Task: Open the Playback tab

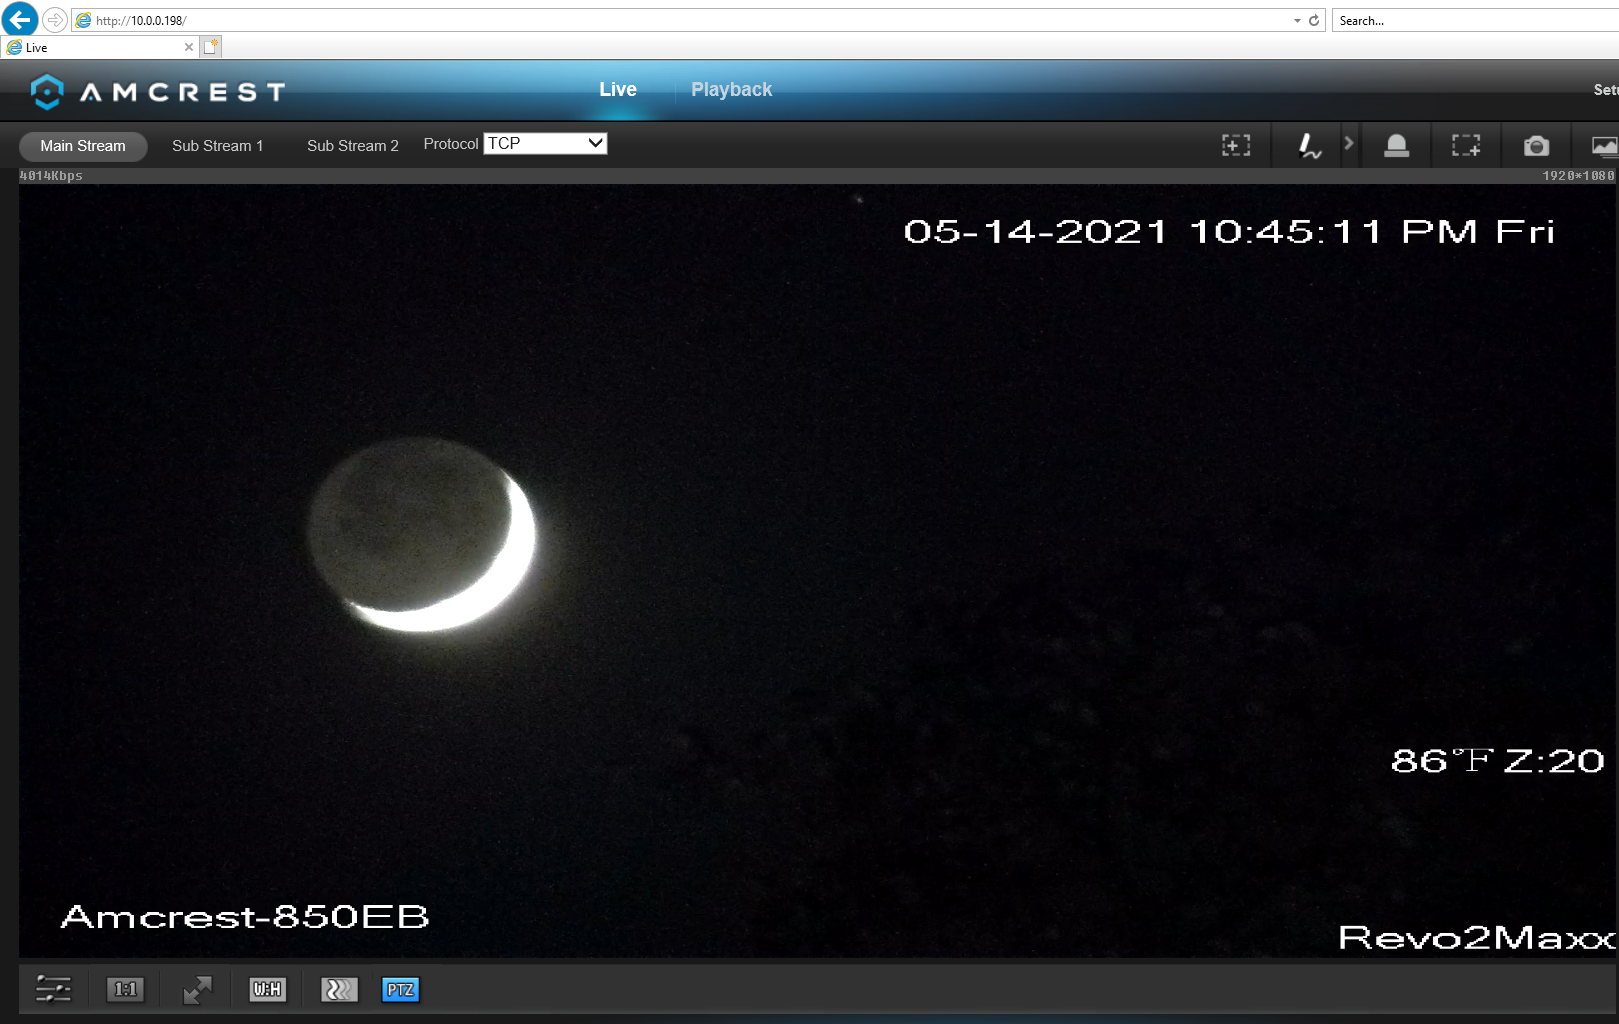Action: click(732, 89)
